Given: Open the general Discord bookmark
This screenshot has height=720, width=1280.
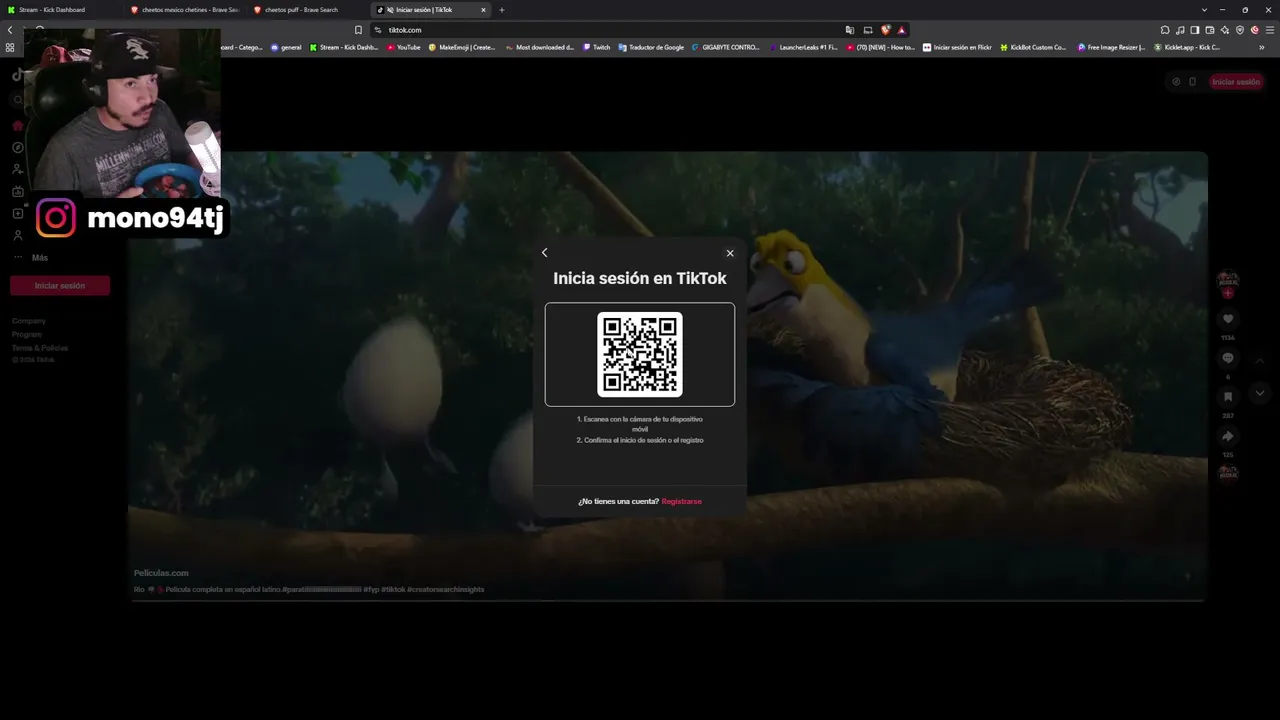Looking at the screenshot, I should 285,47.
